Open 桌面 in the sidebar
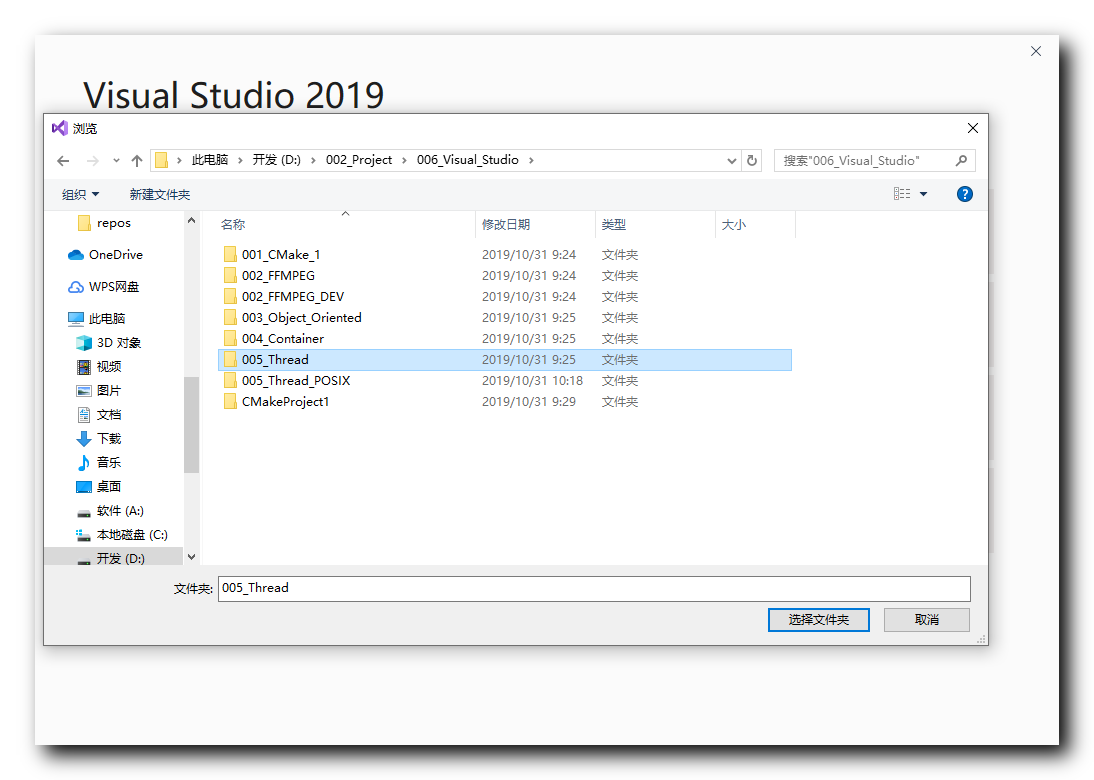This screenshot has height=780, width=1094. (99, 487)
